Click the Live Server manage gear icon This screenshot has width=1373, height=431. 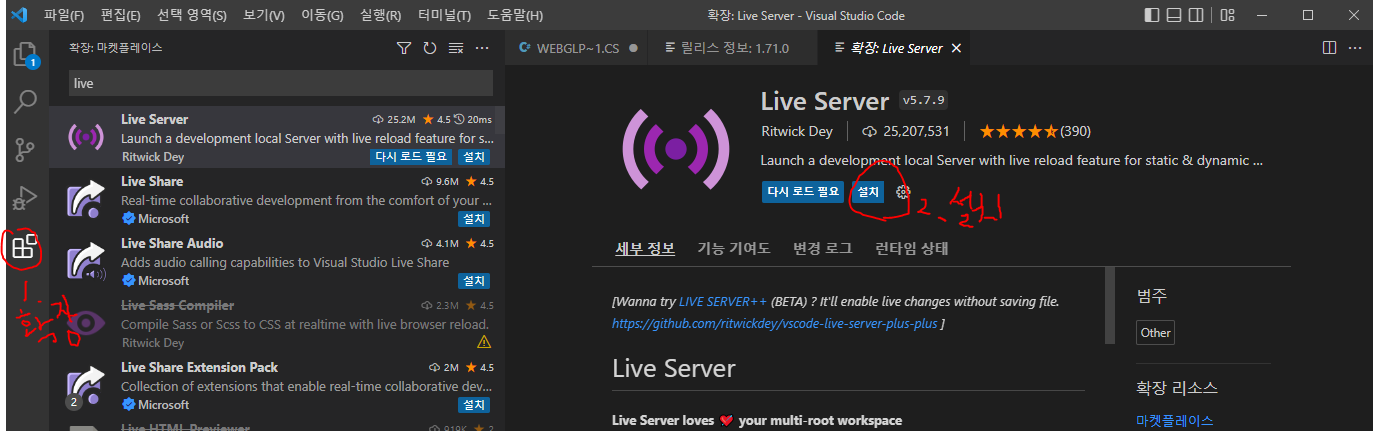tap(903, 191)
